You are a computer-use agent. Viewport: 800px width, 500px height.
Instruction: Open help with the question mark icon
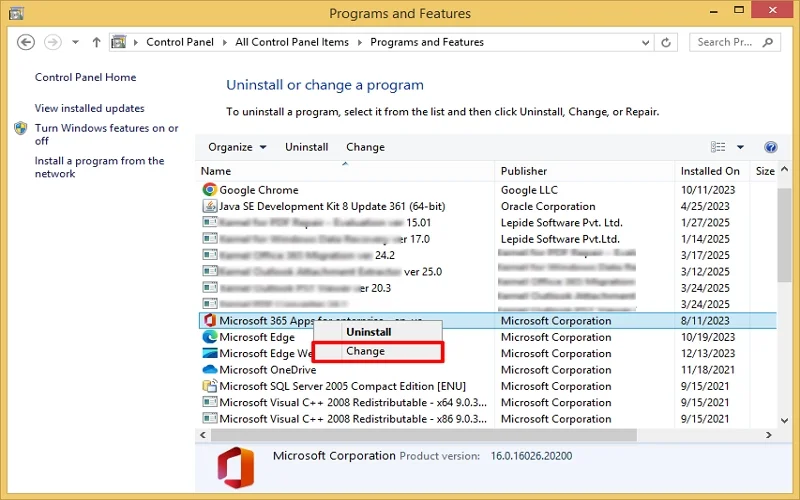[770, 147]
